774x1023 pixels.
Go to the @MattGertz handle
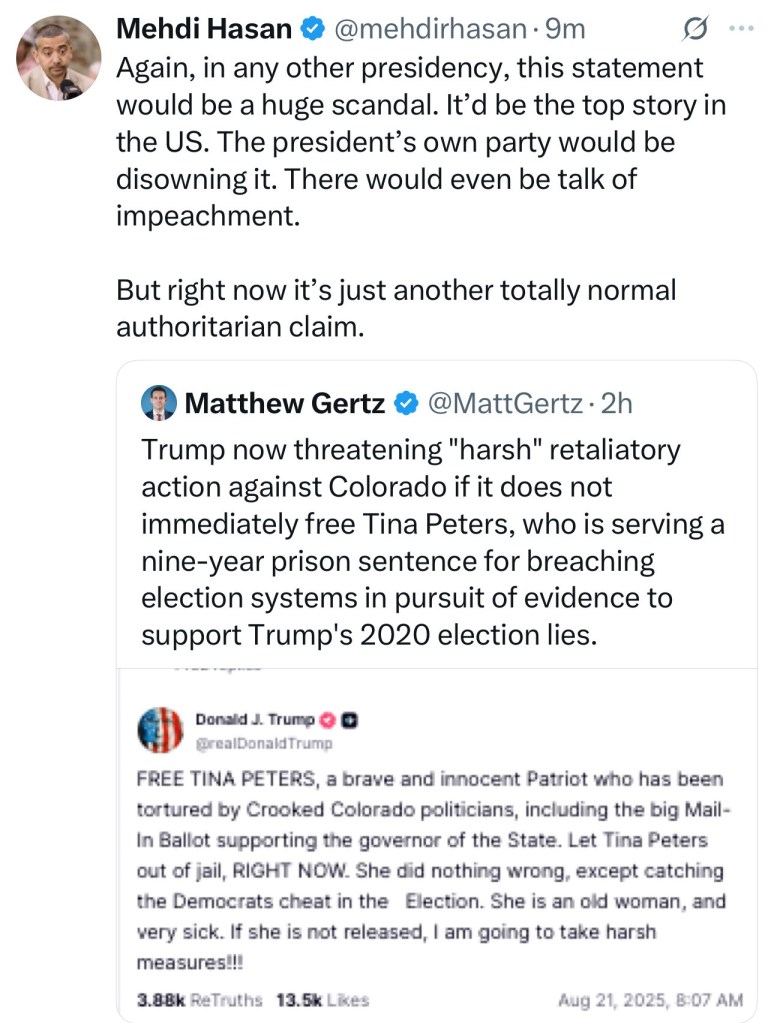pos(503,403)
